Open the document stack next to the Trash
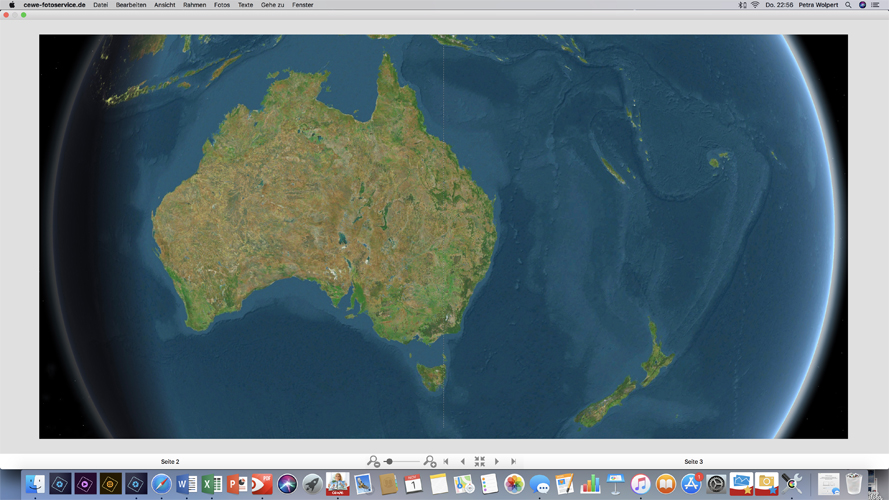 point(828,484)
